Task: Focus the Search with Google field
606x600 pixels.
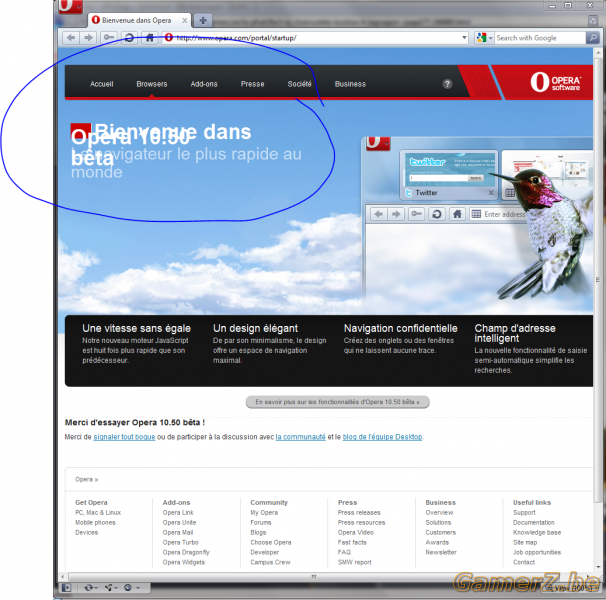Action: pyautogui.click(x=540, y=38)
